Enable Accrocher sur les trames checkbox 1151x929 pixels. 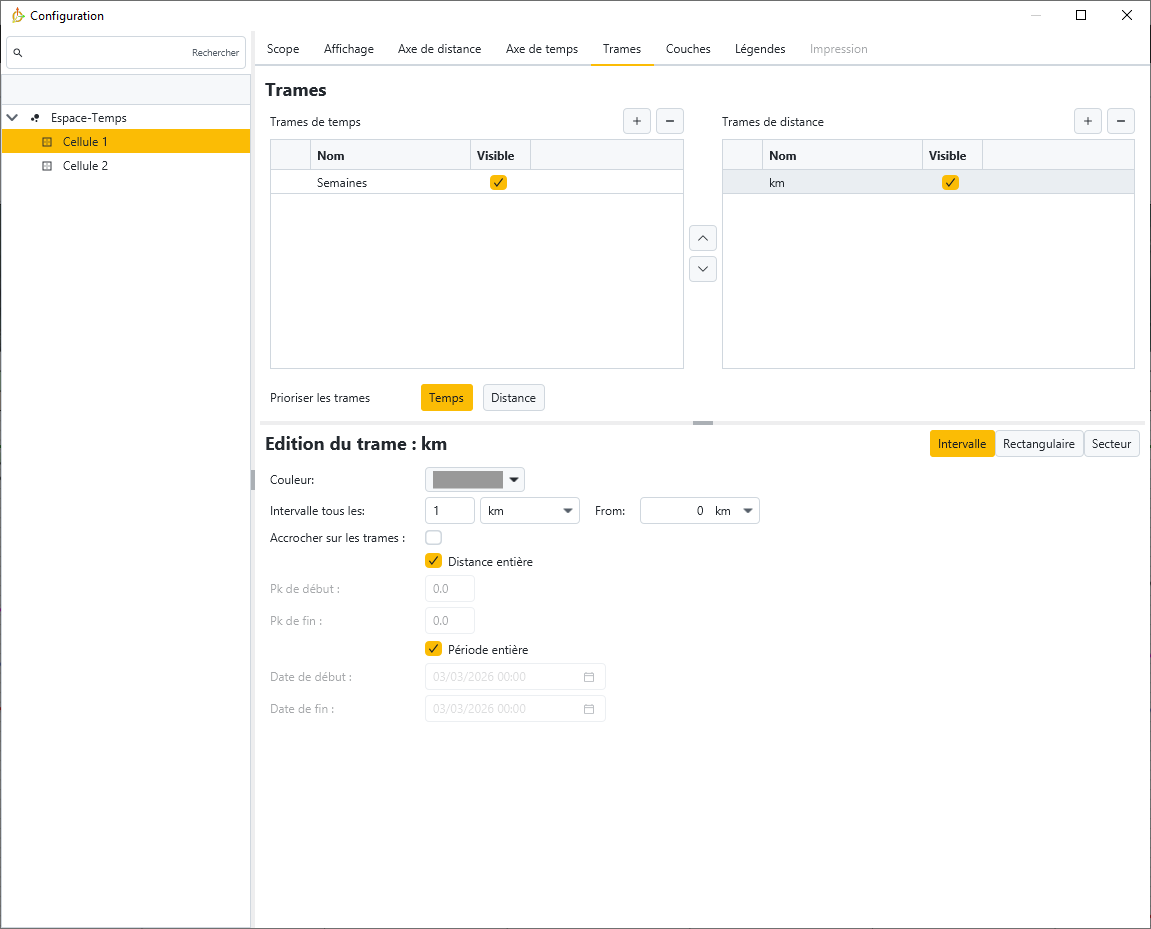pos(434,538)
